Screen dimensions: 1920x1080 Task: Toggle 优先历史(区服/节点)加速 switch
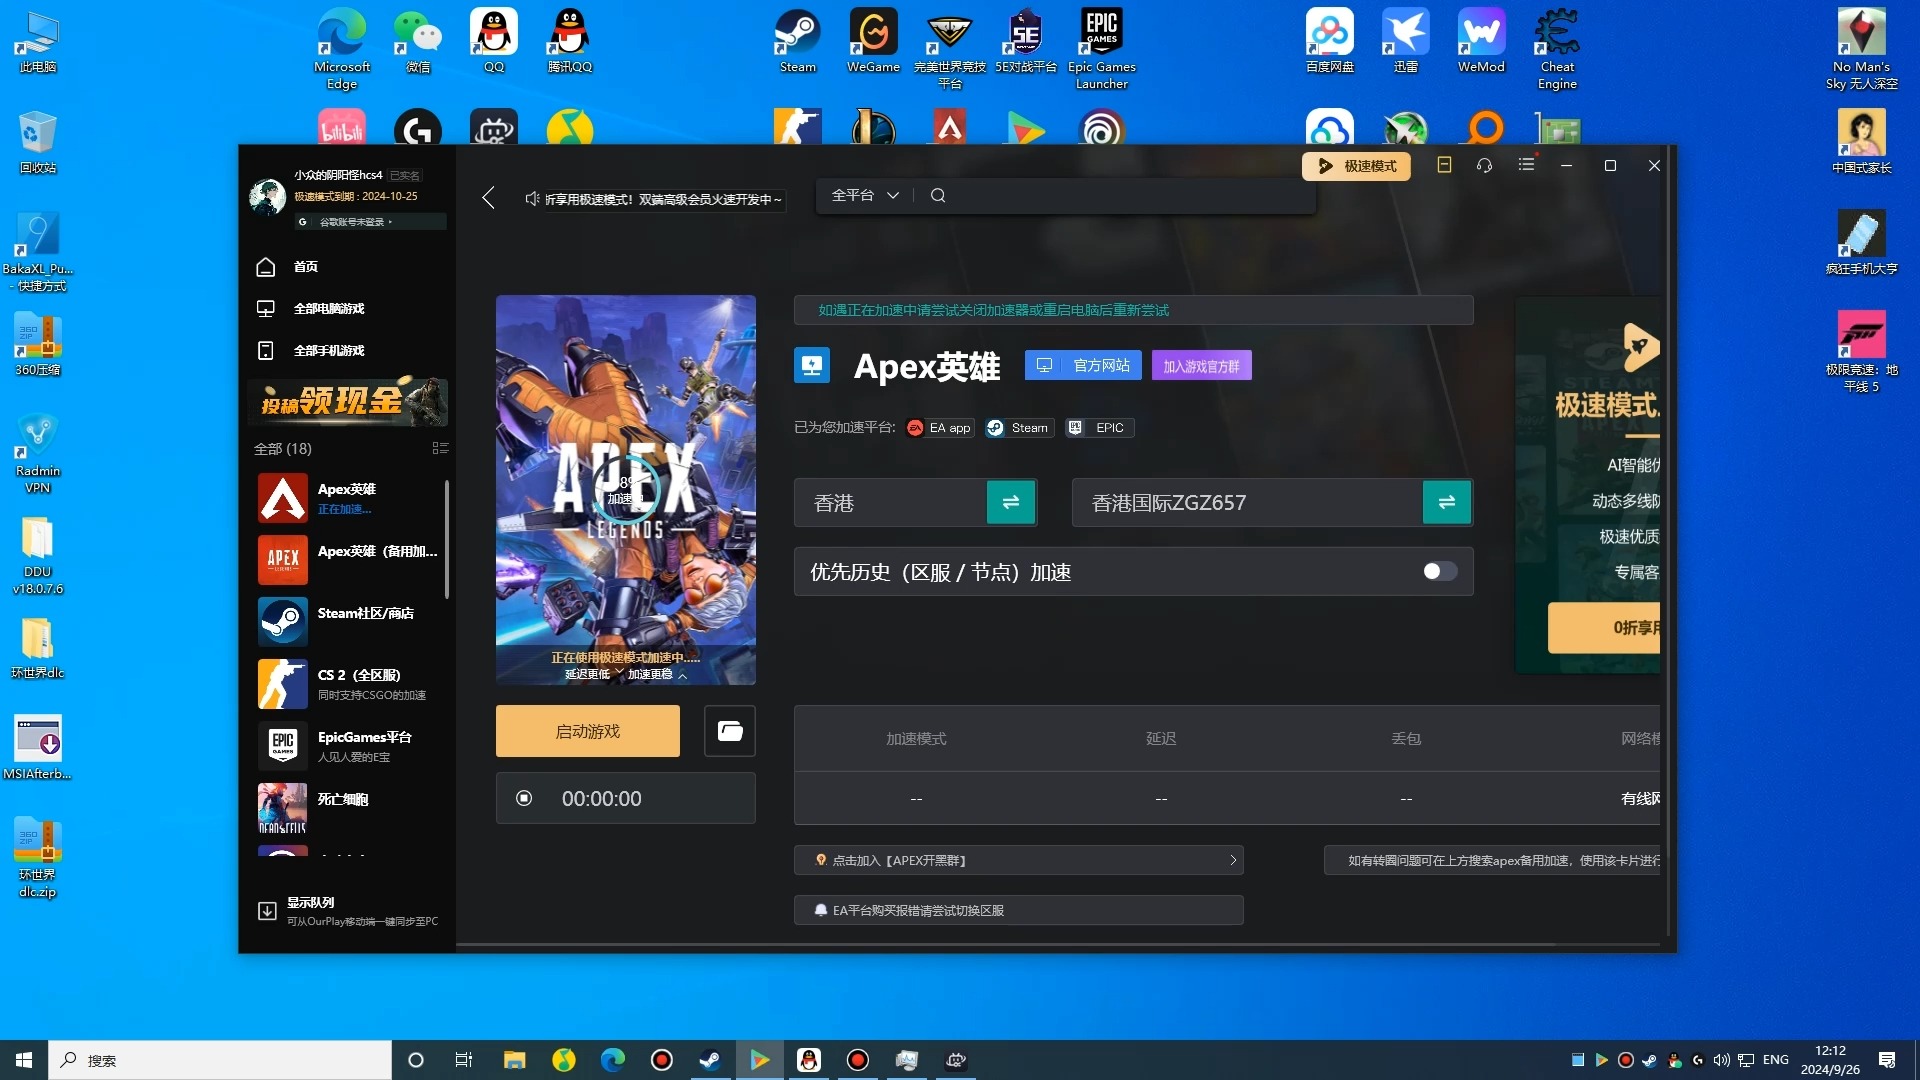1440,571
